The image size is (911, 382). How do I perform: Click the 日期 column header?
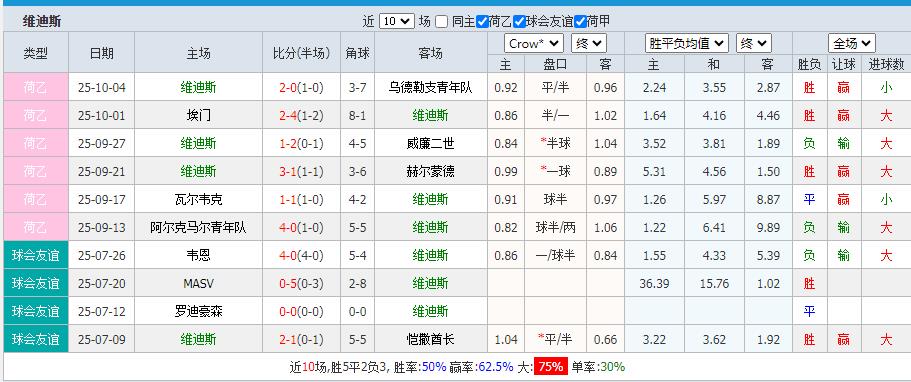point(102,53)
